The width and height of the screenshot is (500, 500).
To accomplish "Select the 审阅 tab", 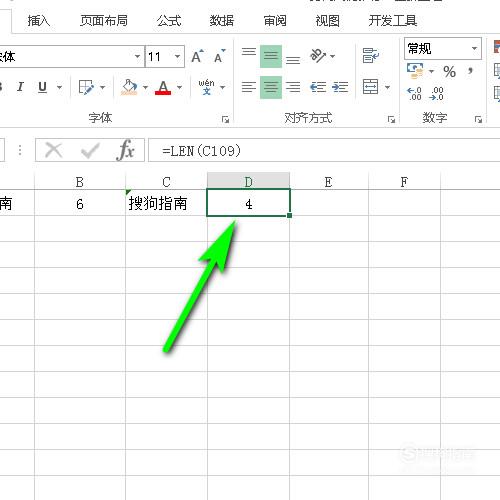I will 275,21.
